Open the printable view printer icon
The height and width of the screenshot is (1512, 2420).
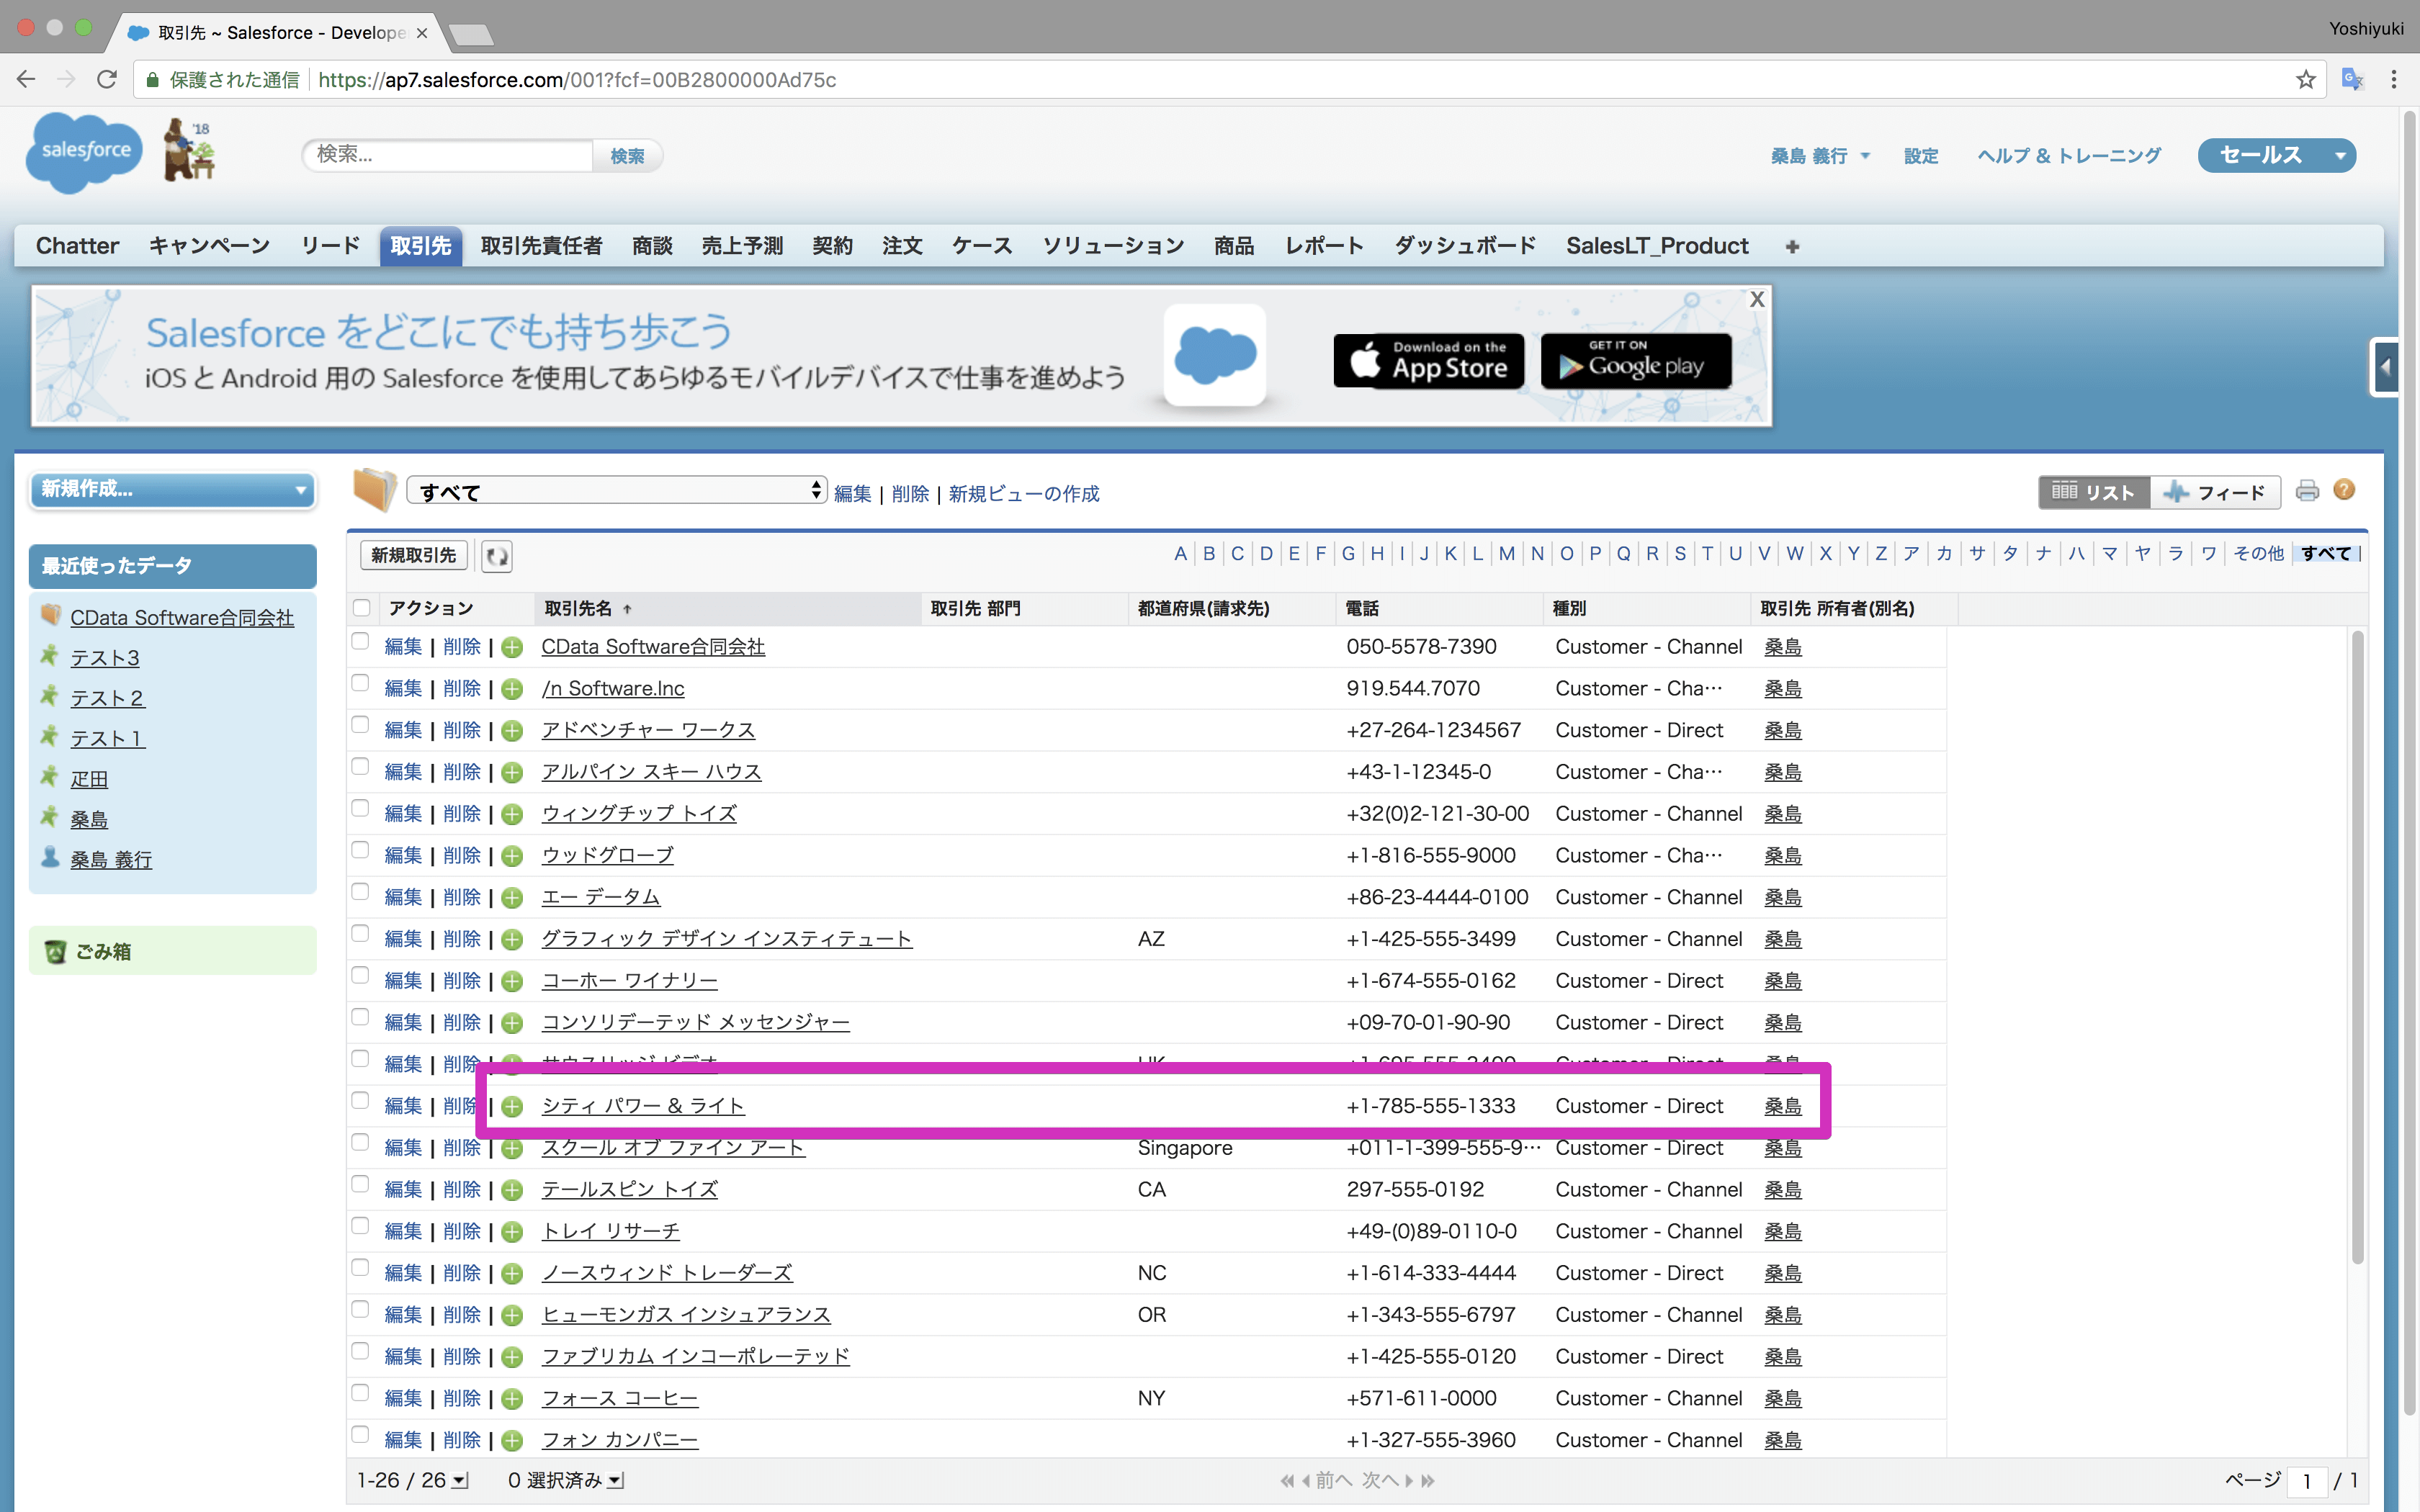[x=2307, y=490]
